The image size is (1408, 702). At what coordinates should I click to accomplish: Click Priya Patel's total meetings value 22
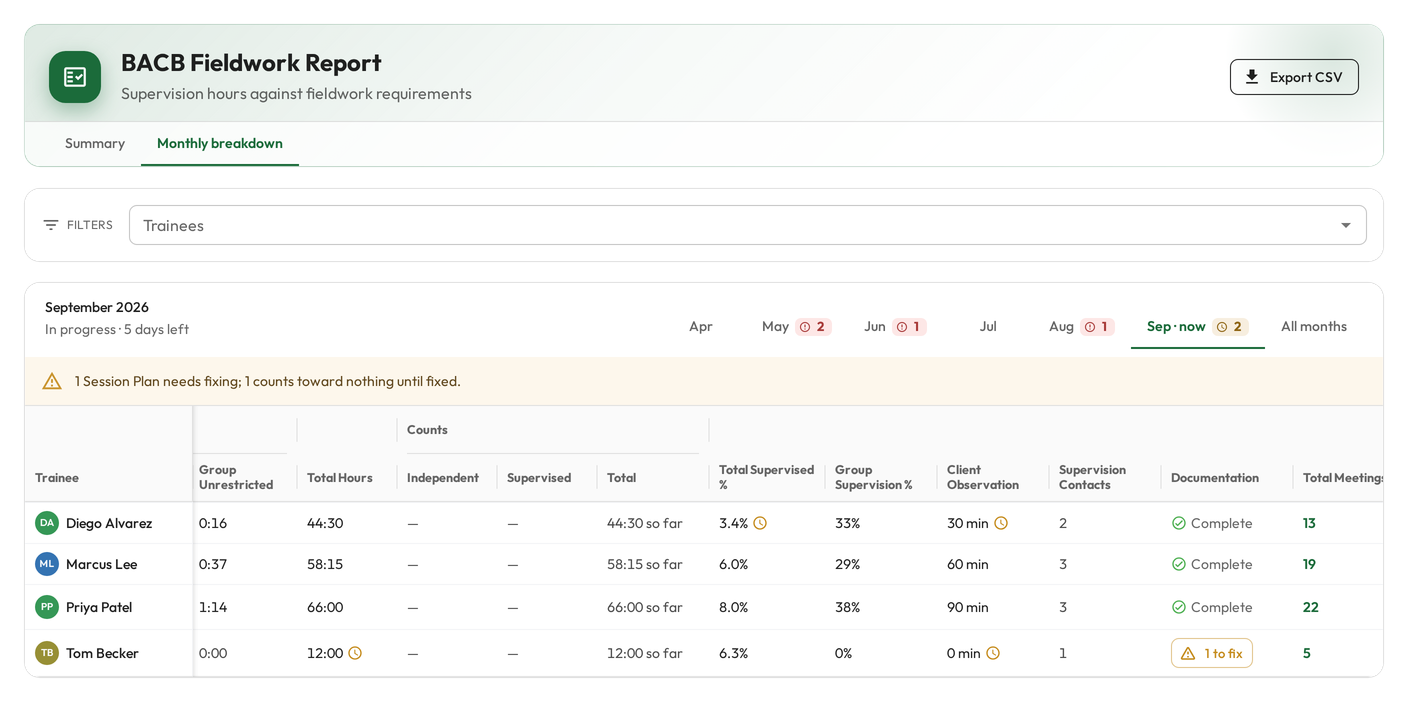pos(1311,607)
